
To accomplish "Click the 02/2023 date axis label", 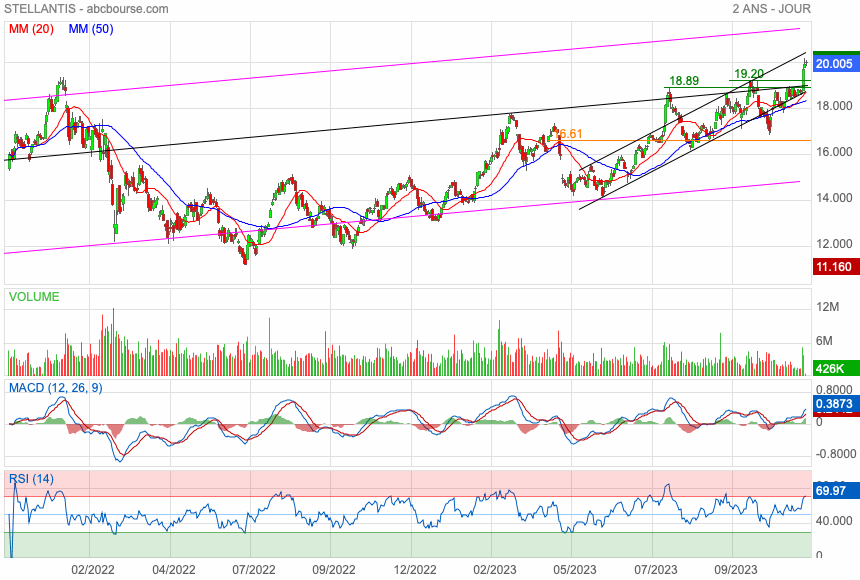I will pos(495,570).
